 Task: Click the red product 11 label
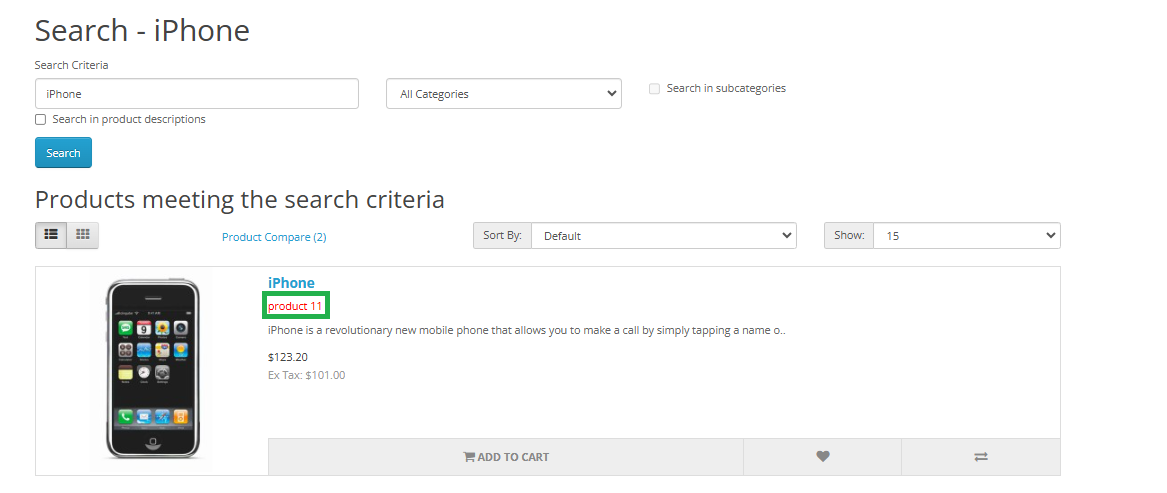point(295,305)
